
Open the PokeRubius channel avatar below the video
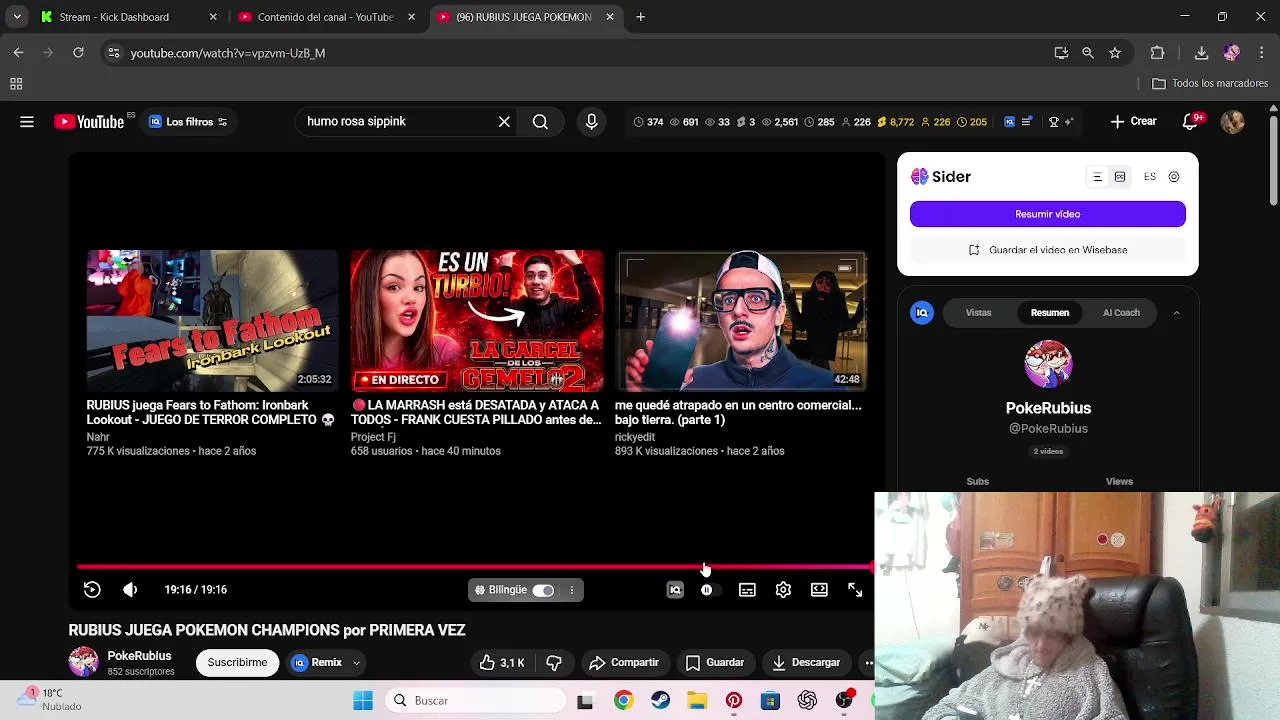(x=84, y=662)
